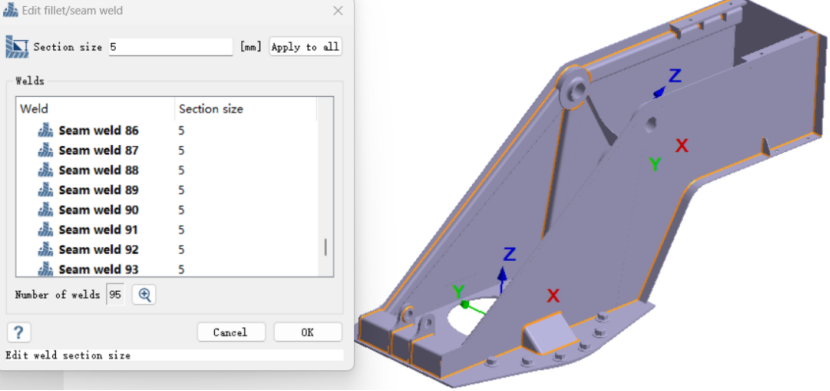Image resolution: width=830 pixels, height=391 pixels.
Task: Click the zoom magnifier icon beside weld count
Action: pos(144,295)
